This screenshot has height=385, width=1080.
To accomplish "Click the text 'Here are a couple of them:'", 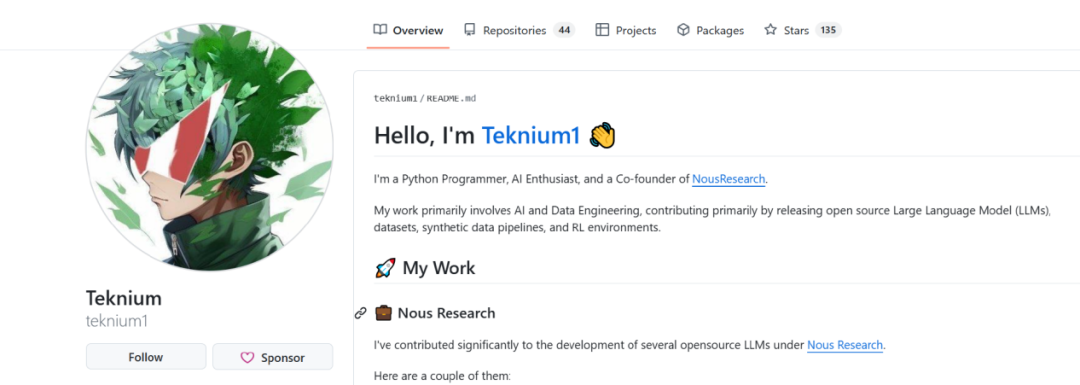I will [443, 376].
